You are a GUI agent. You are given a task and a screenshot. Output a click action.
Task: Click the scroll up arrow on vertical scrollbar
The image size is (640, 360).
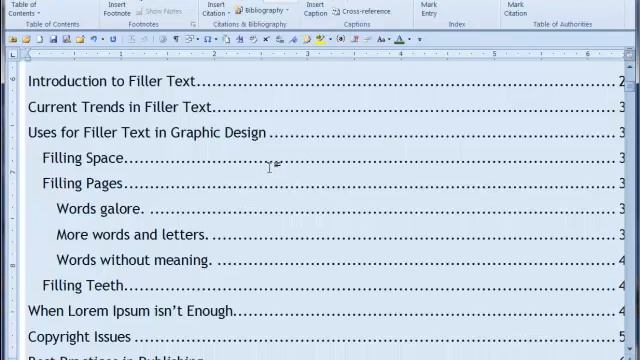pos(629,67)
